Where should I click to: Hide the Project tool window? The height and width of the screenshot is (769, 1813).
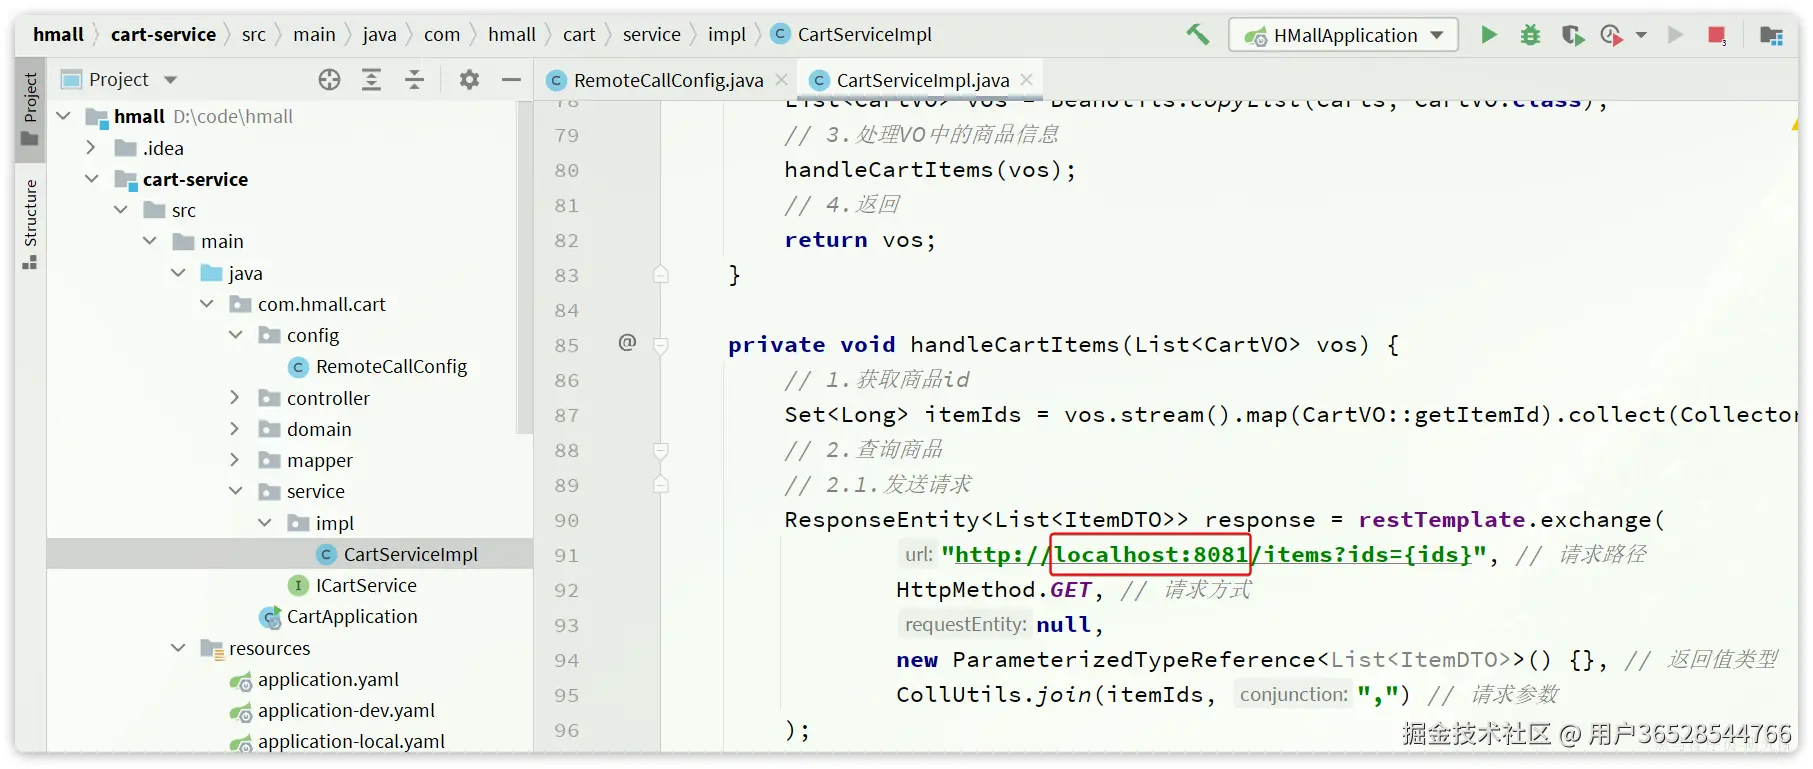pos(511,80)
